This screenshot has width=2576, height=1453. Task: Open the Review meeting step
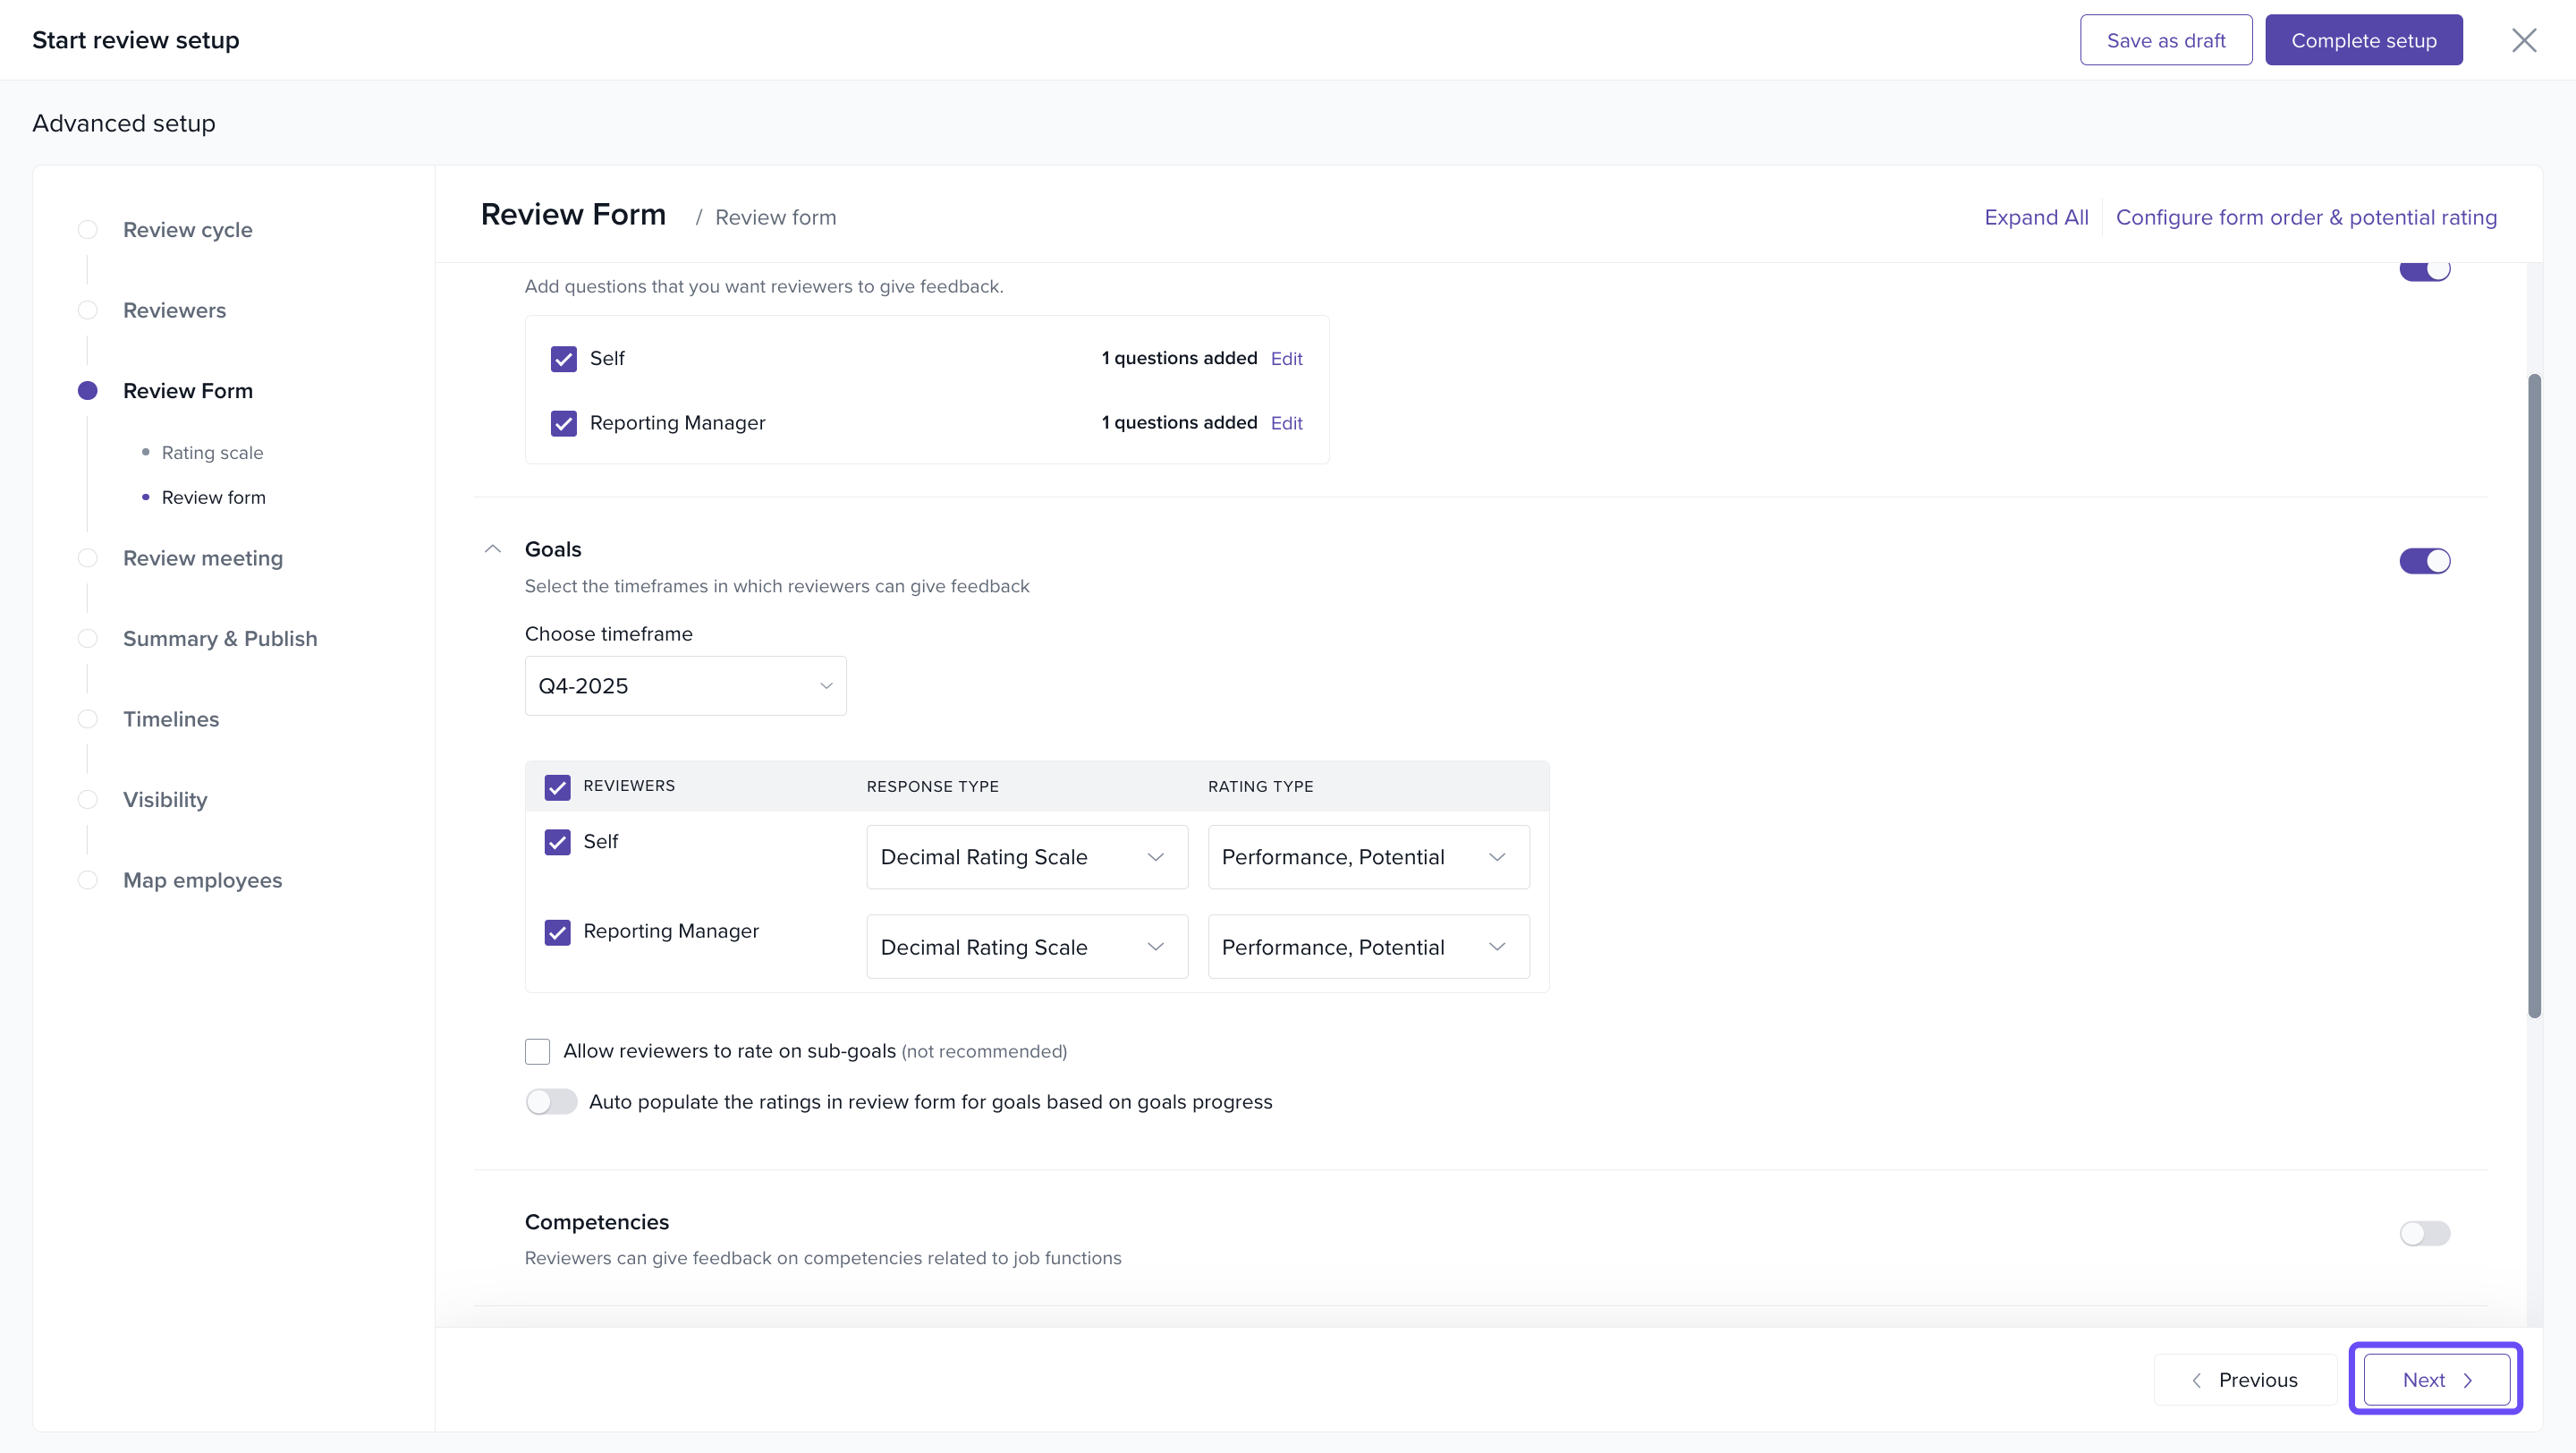[203, 558]
